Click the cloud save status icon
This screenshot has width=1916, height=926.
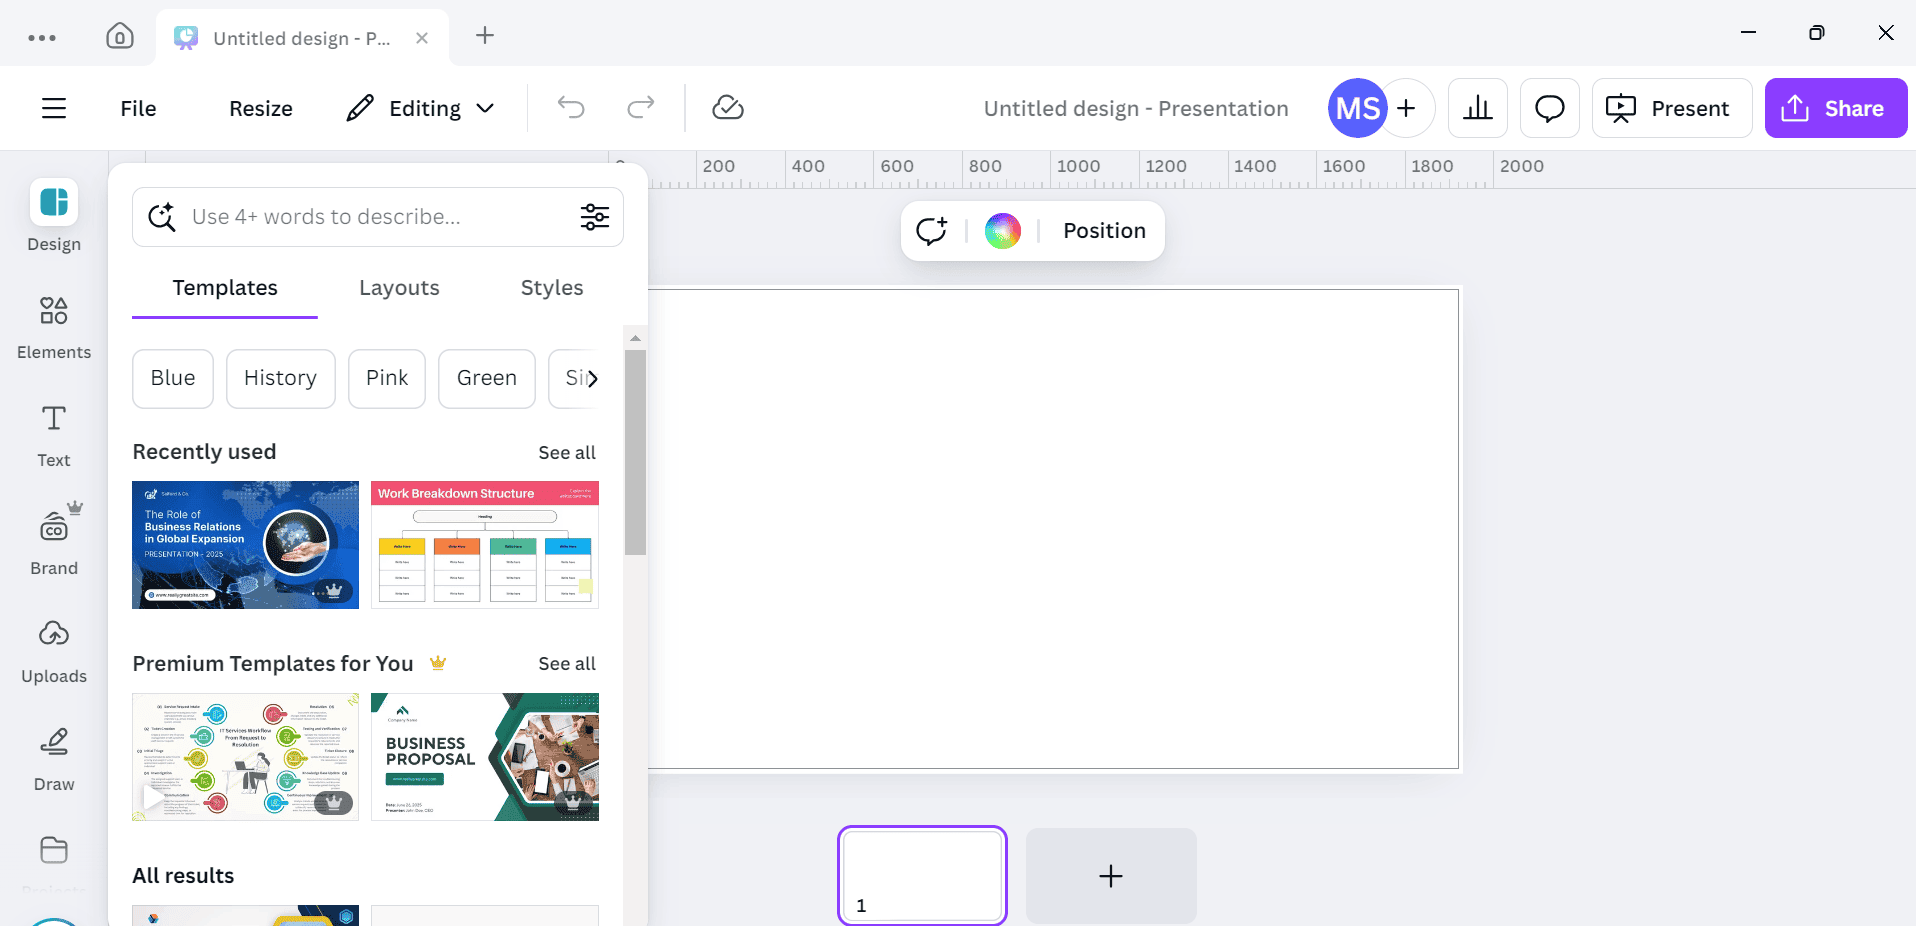point(727,108)
